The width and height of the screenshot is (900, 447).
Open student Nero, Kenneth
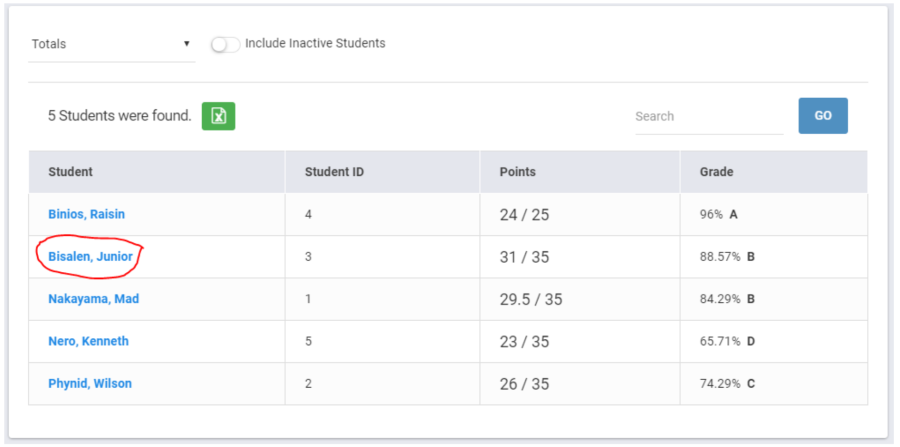pyautogui.click(x=88, y=341)
